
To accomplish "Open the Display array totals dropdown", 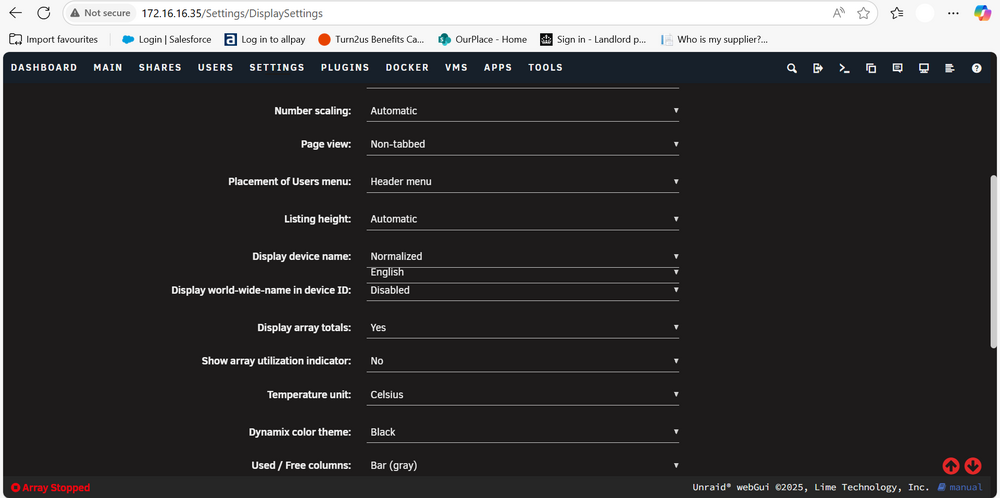I will [524, 328].
